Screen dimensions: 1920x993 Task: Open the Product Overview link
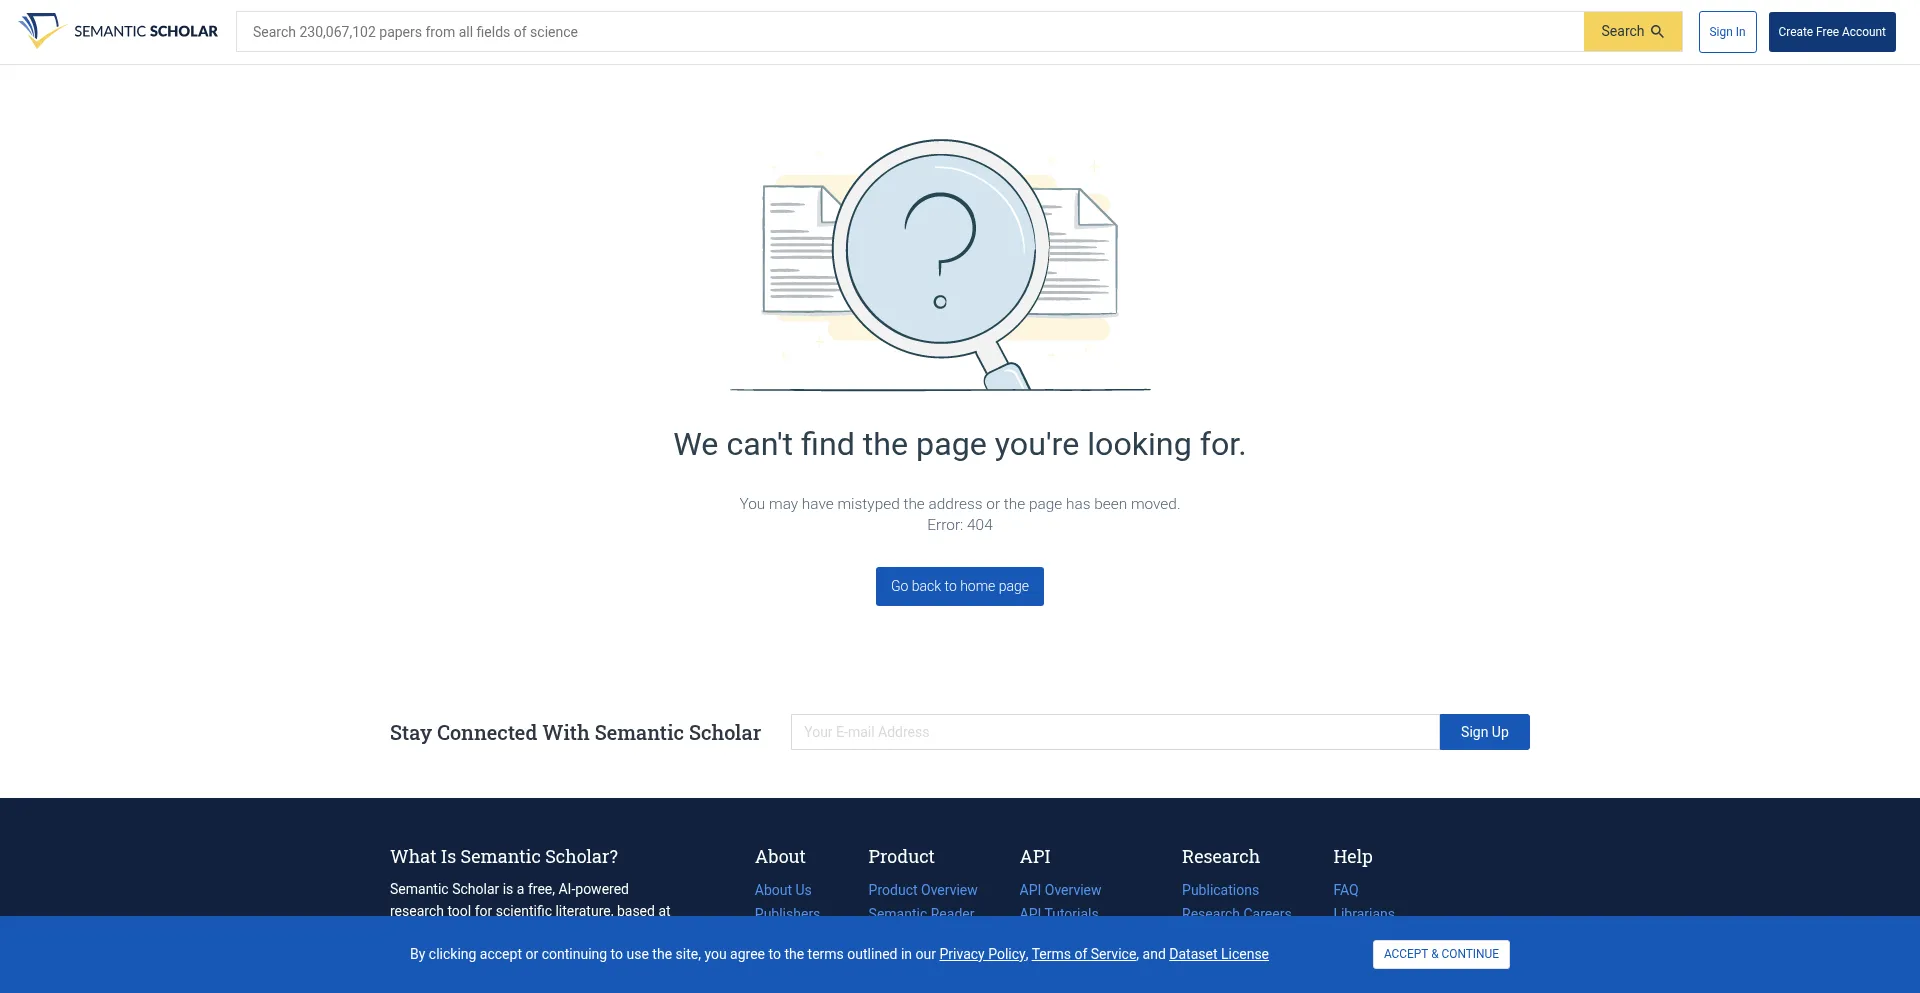pos(923,890)
